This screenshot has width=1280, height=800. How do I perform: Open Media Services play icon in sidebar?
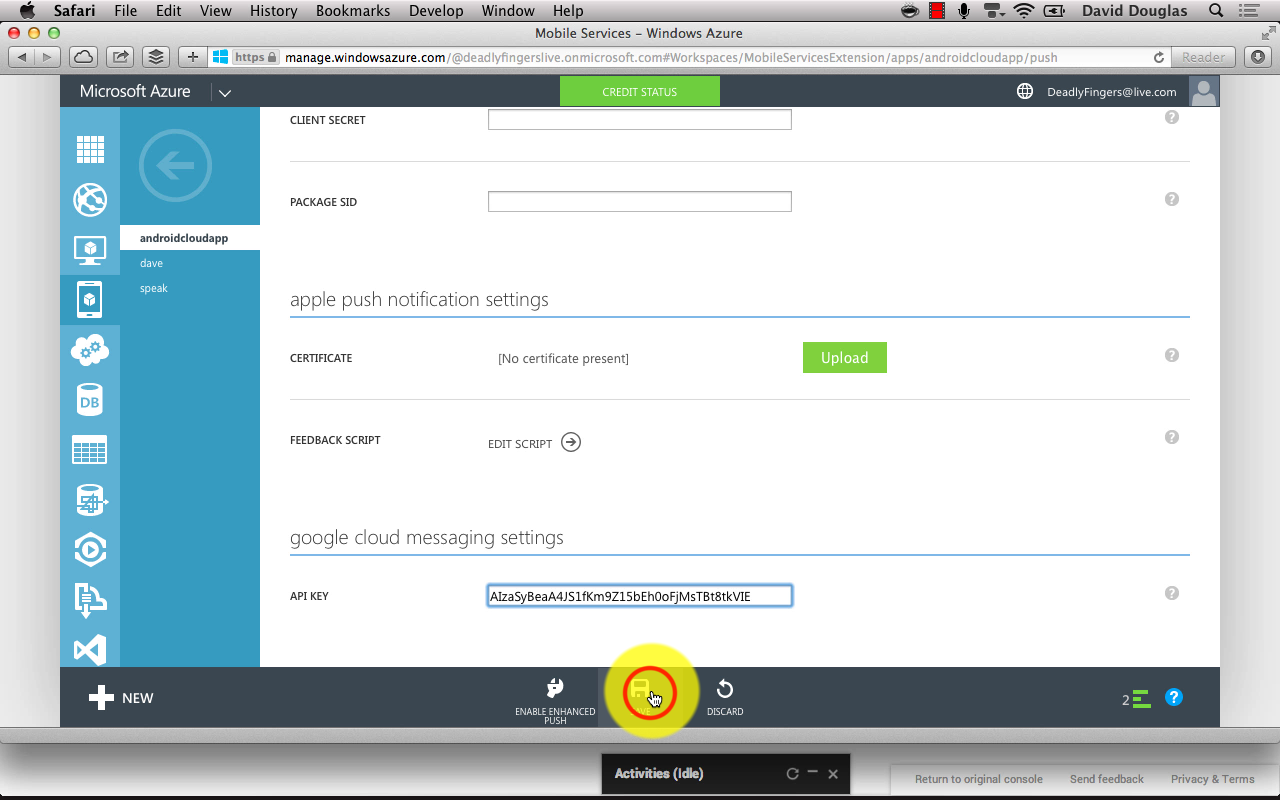click(x=90, y=549)
